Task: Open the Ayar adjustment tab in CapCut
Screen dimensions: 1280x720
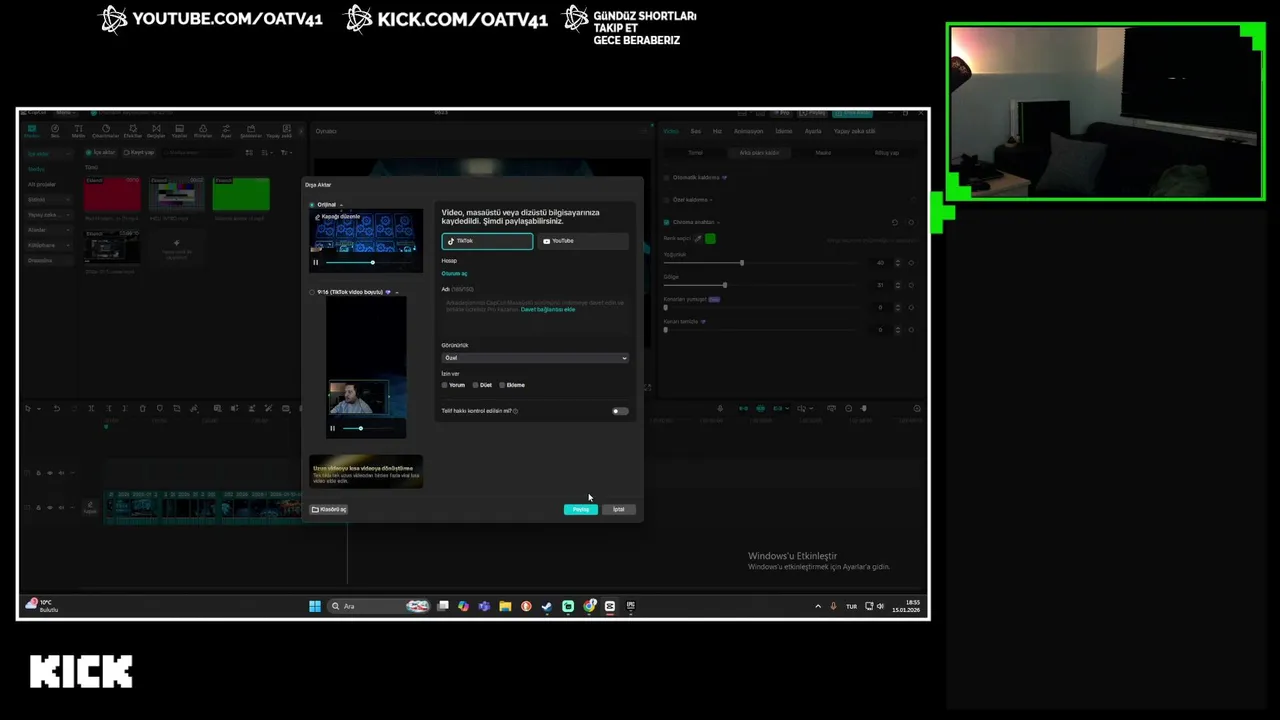Action: point(226,131)
